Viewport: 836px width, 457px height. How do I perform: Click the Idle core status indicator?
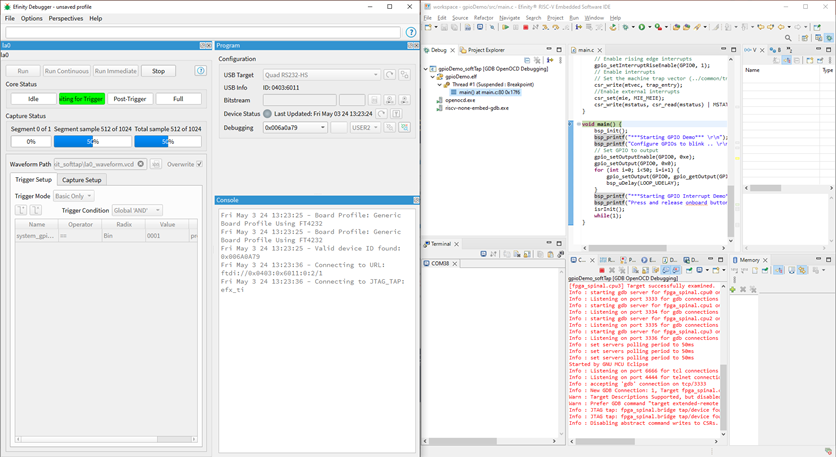point(34,99)
